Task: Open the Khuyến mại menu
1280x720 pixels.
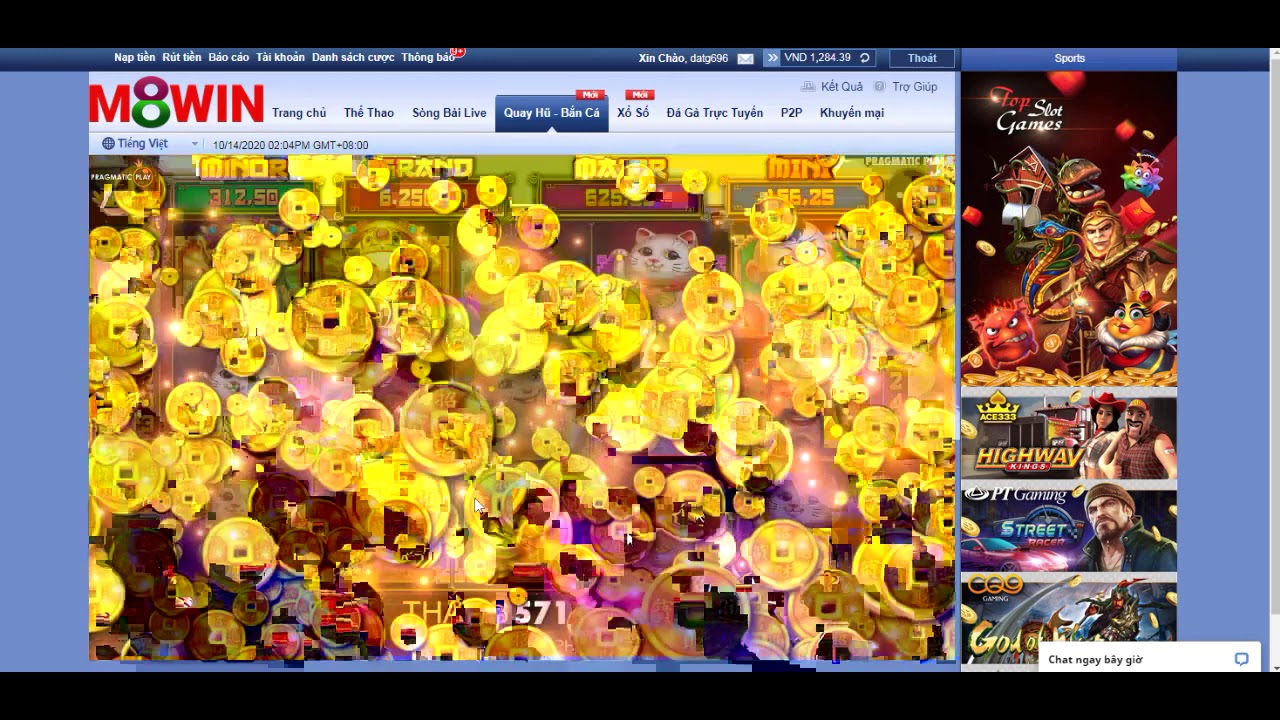Action: 852,113
